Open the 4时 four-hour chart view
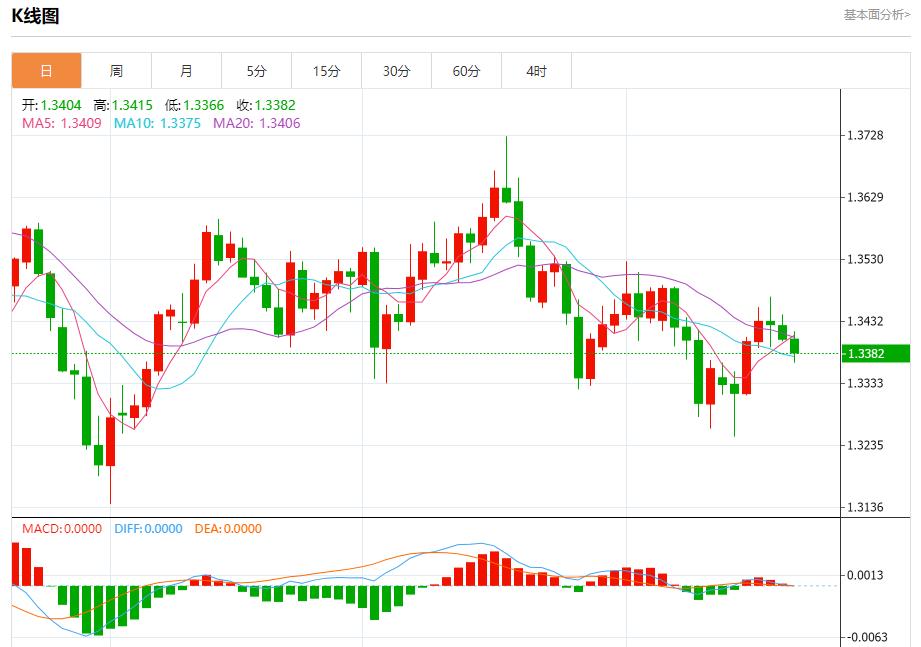Screen dimensions: 921x647 pyautogui.click(x=536, y=70)
